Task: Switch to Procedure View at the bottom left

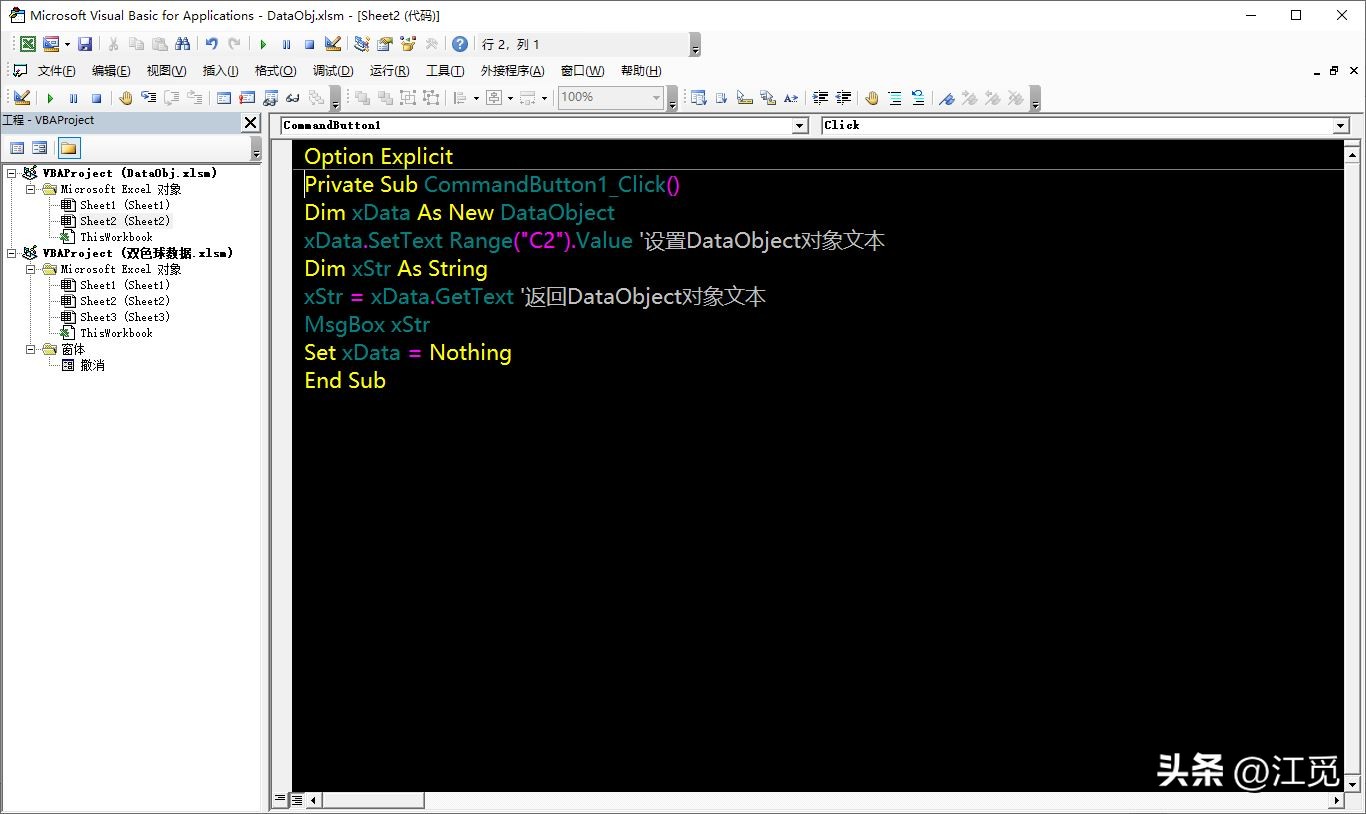Action: click(x=281, y=800)
